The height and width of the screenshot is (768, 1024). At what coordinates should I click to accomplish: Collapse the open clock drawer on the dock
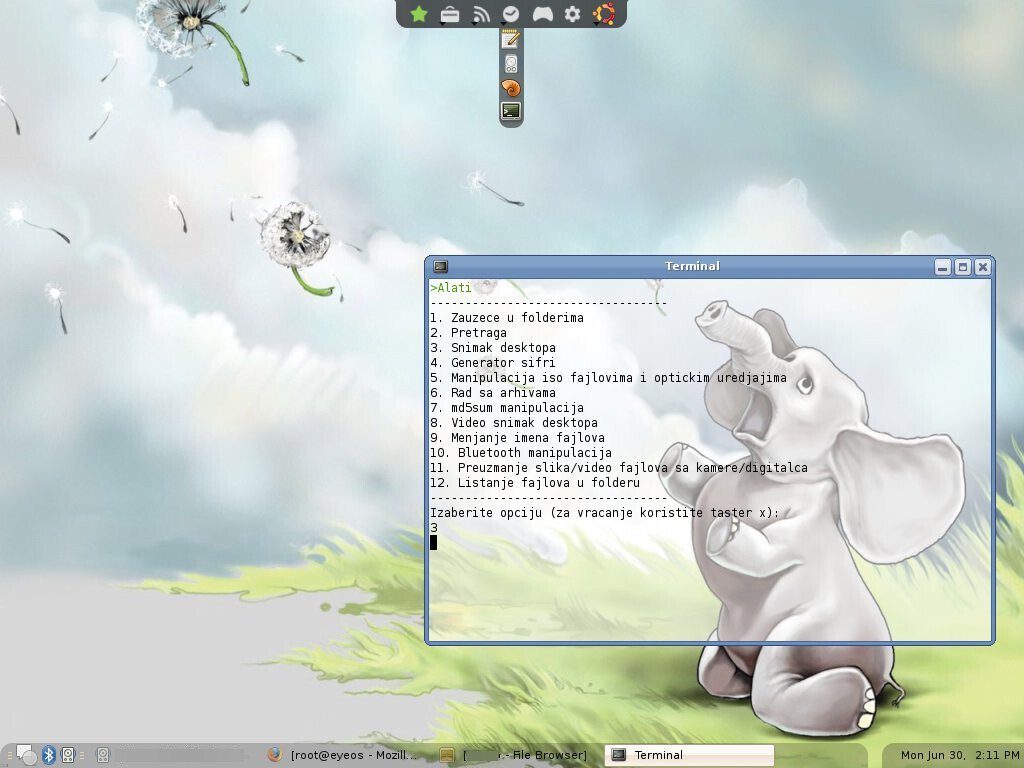510,14
